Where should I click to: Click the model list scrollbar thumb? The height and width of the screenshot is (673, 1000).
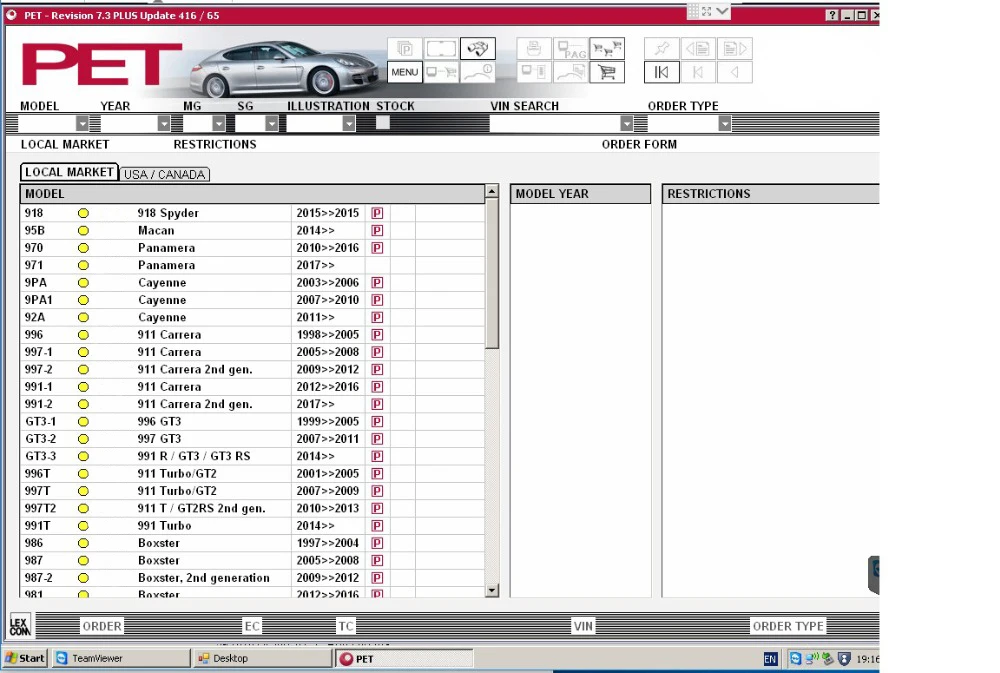pos(492,273)
